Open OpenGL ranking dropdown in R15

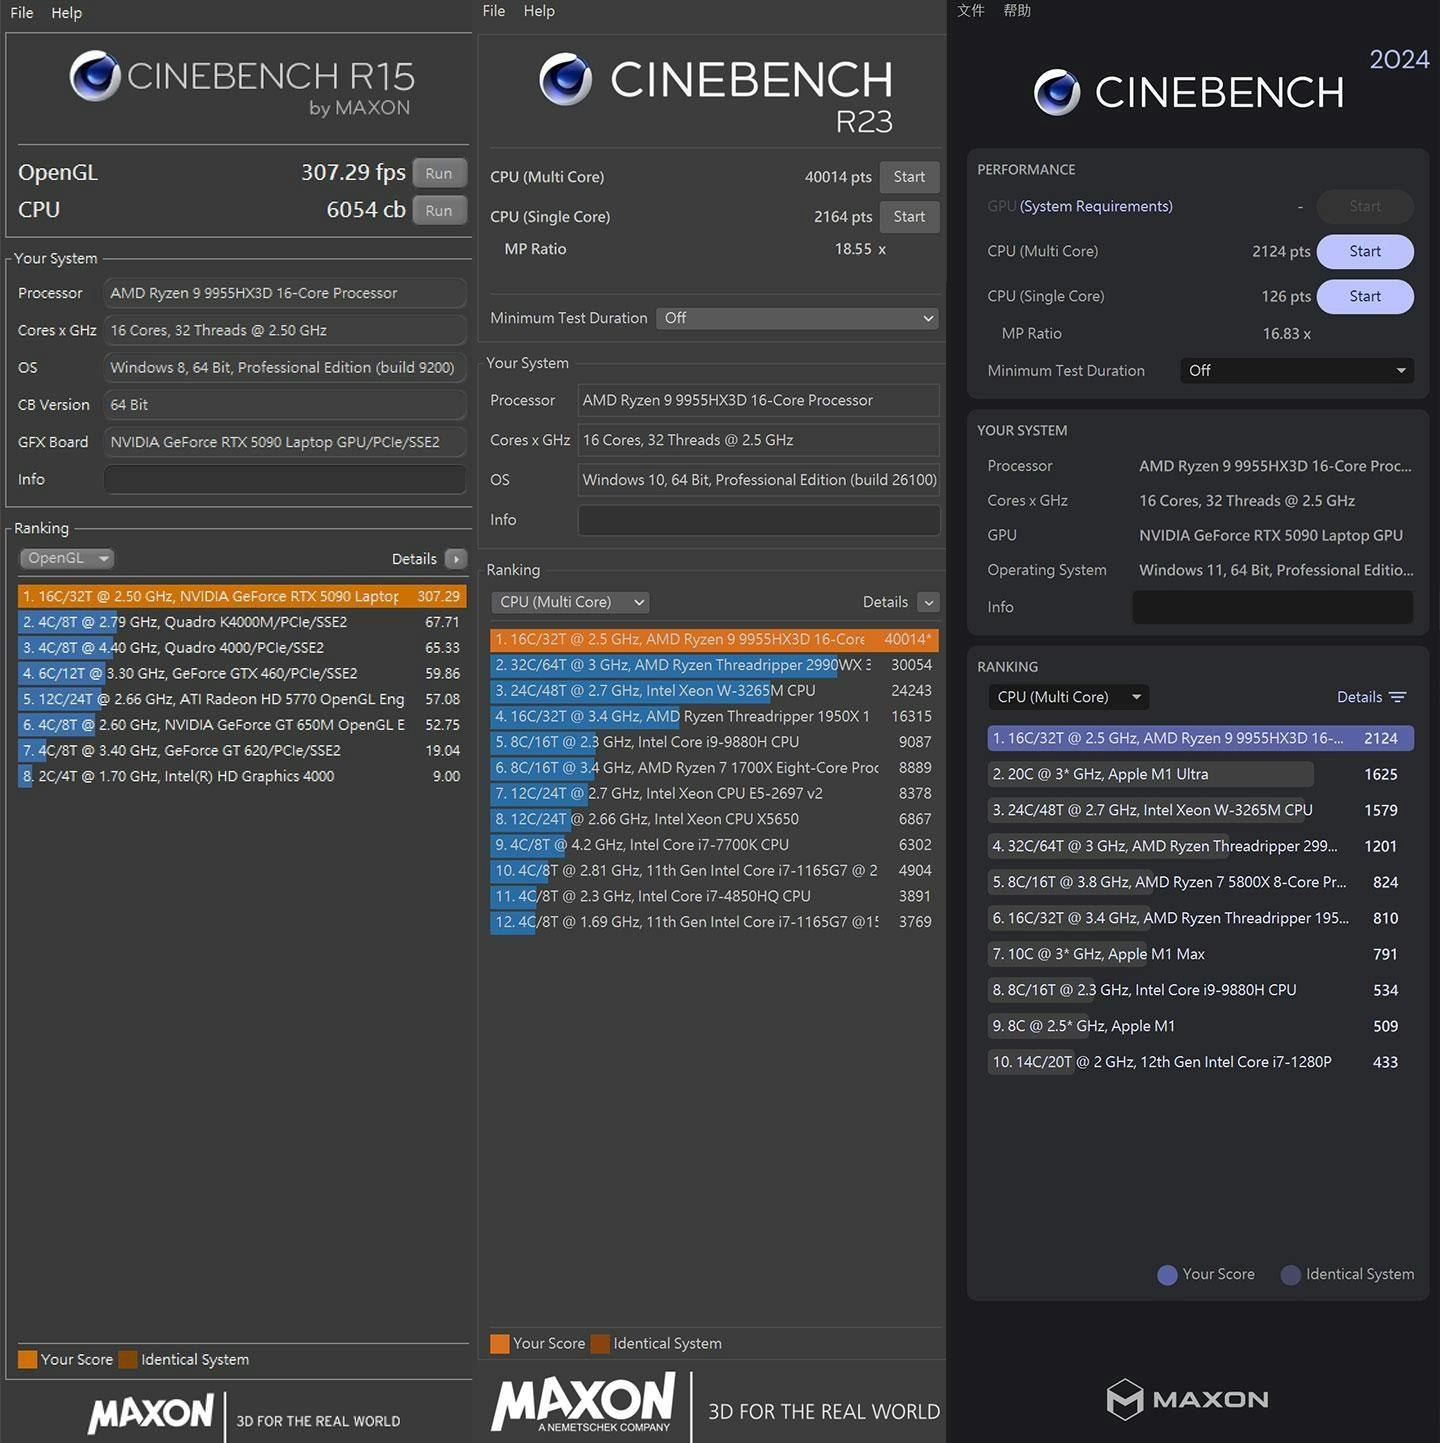67,558
